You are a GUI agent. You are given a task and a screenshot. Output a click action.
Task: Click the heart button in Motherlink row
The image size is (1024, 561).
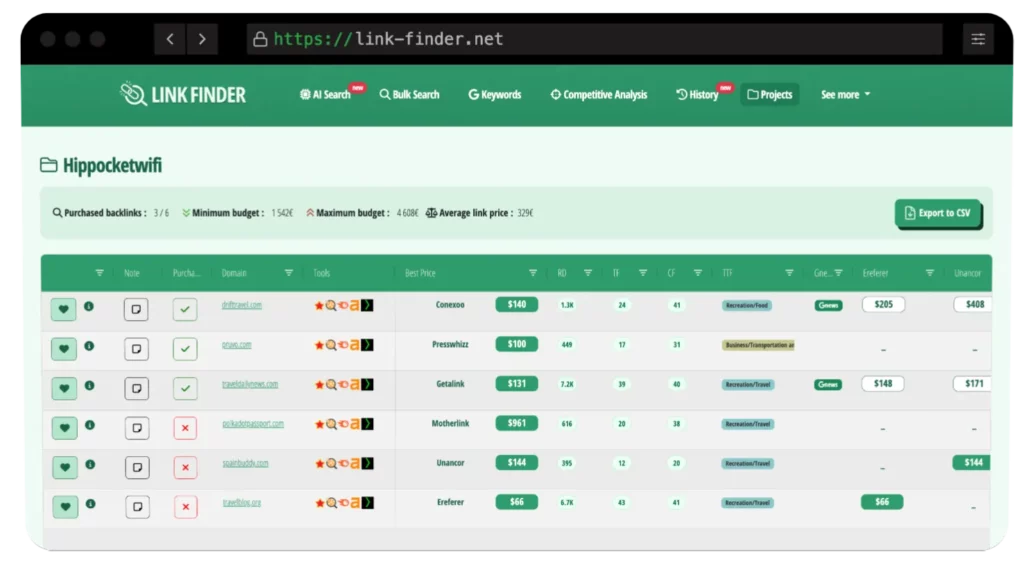64,428
